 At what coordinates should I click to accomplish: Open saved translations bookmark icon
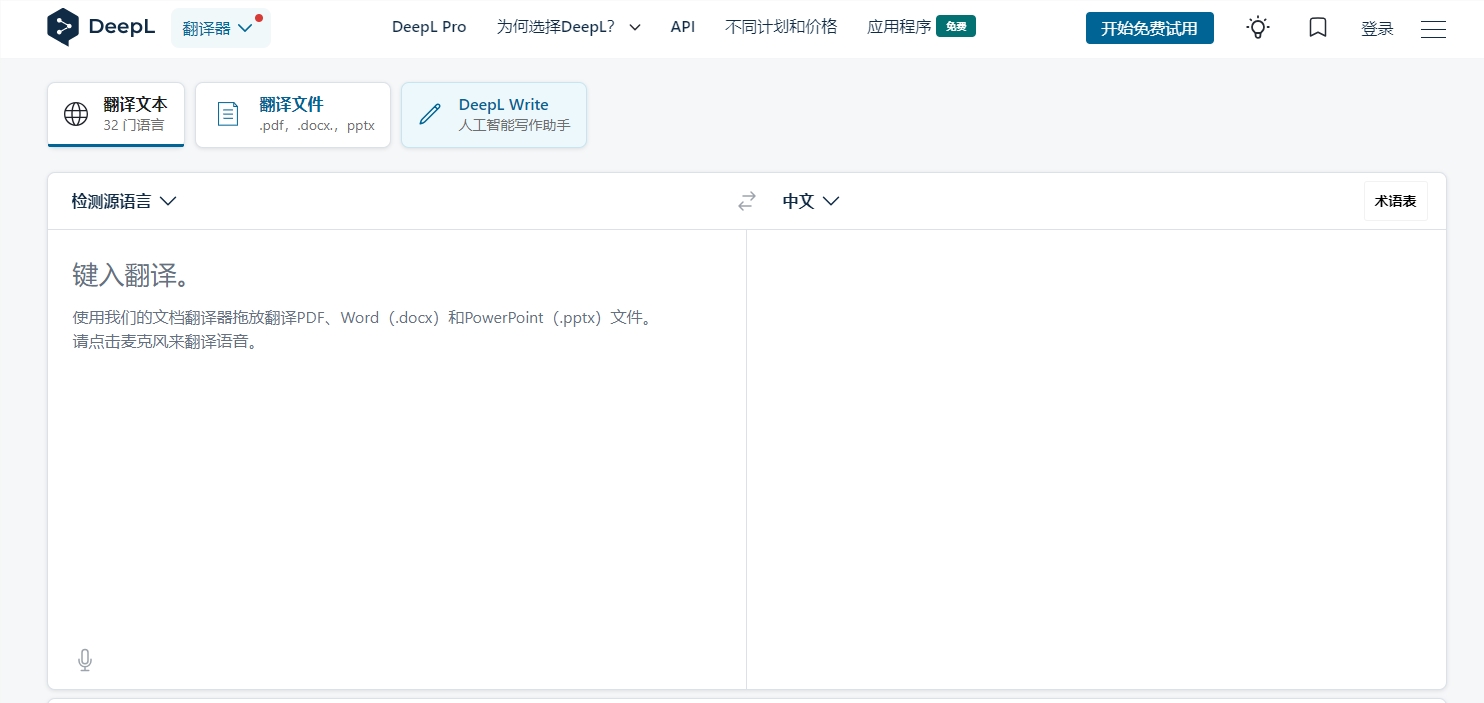(1318, 28)
